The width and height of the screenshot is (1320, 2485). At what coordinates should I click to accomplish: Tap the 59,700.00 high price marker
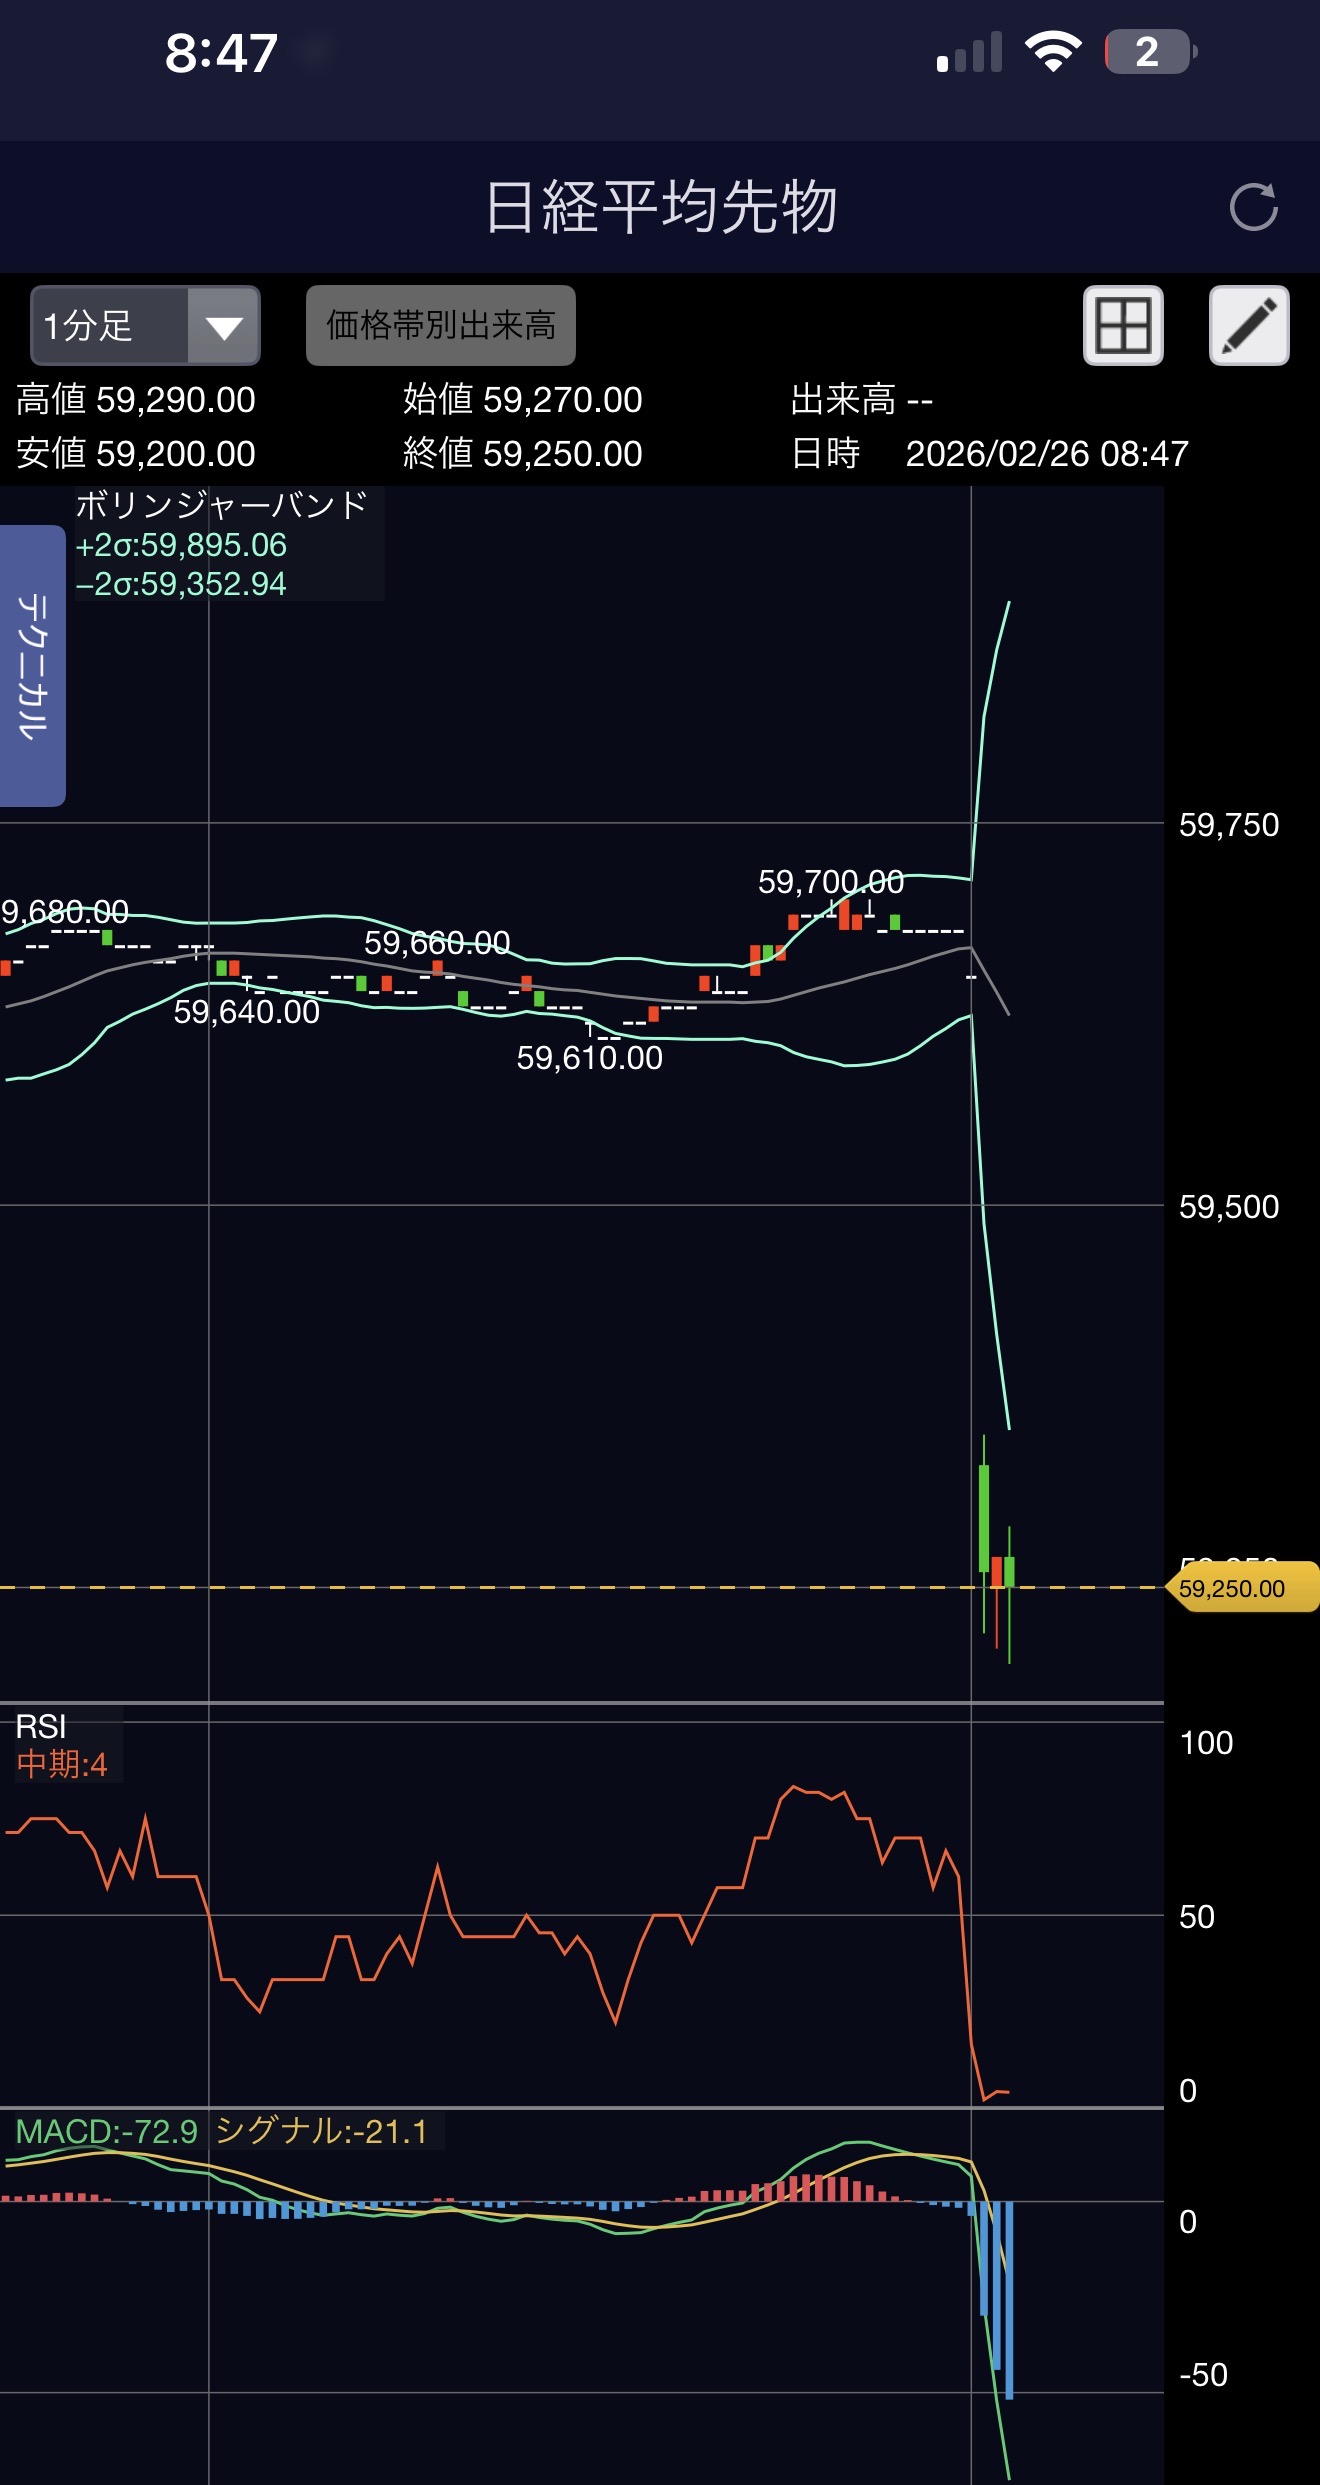[x=830, y=882]
